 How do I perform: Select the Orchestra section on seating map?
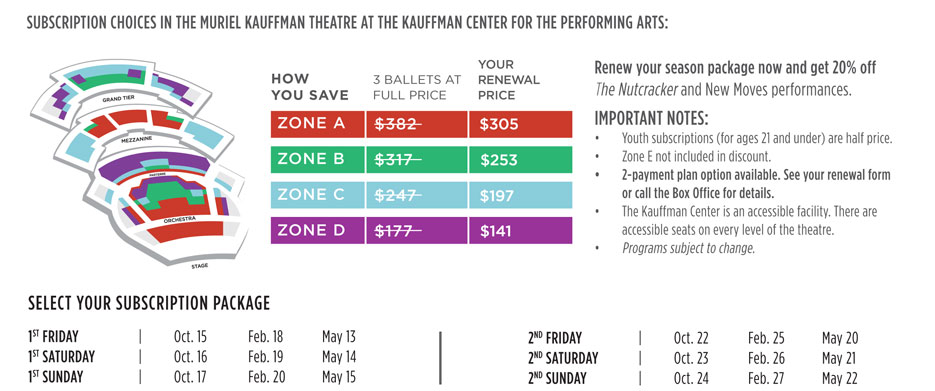(x=179, y=220)
